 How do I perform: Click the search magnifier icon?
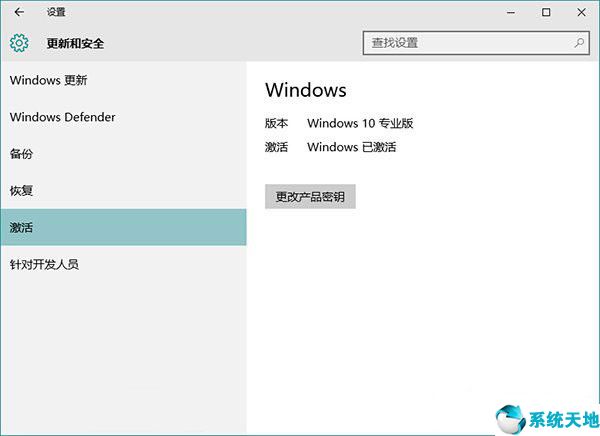tap(579, 42)
